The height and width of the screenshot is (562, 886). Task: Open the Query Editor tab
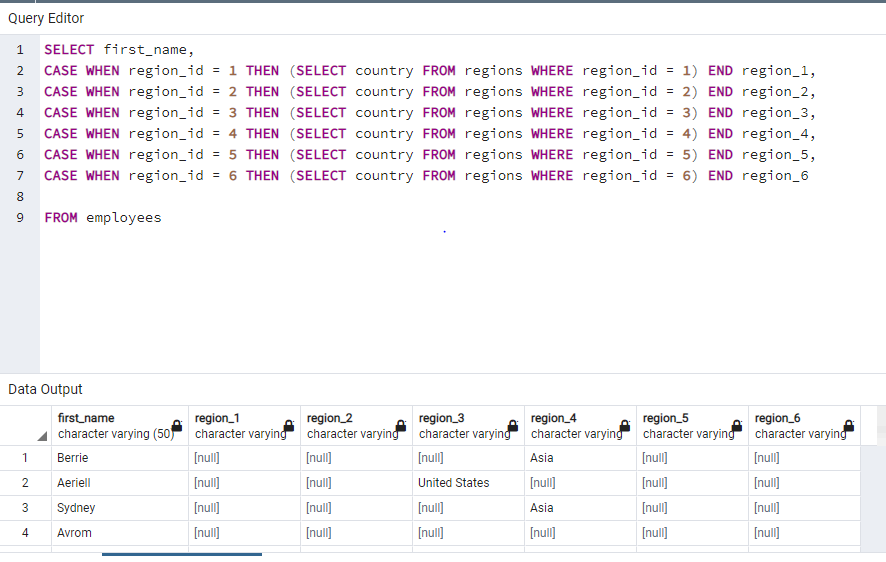point(46,19)
